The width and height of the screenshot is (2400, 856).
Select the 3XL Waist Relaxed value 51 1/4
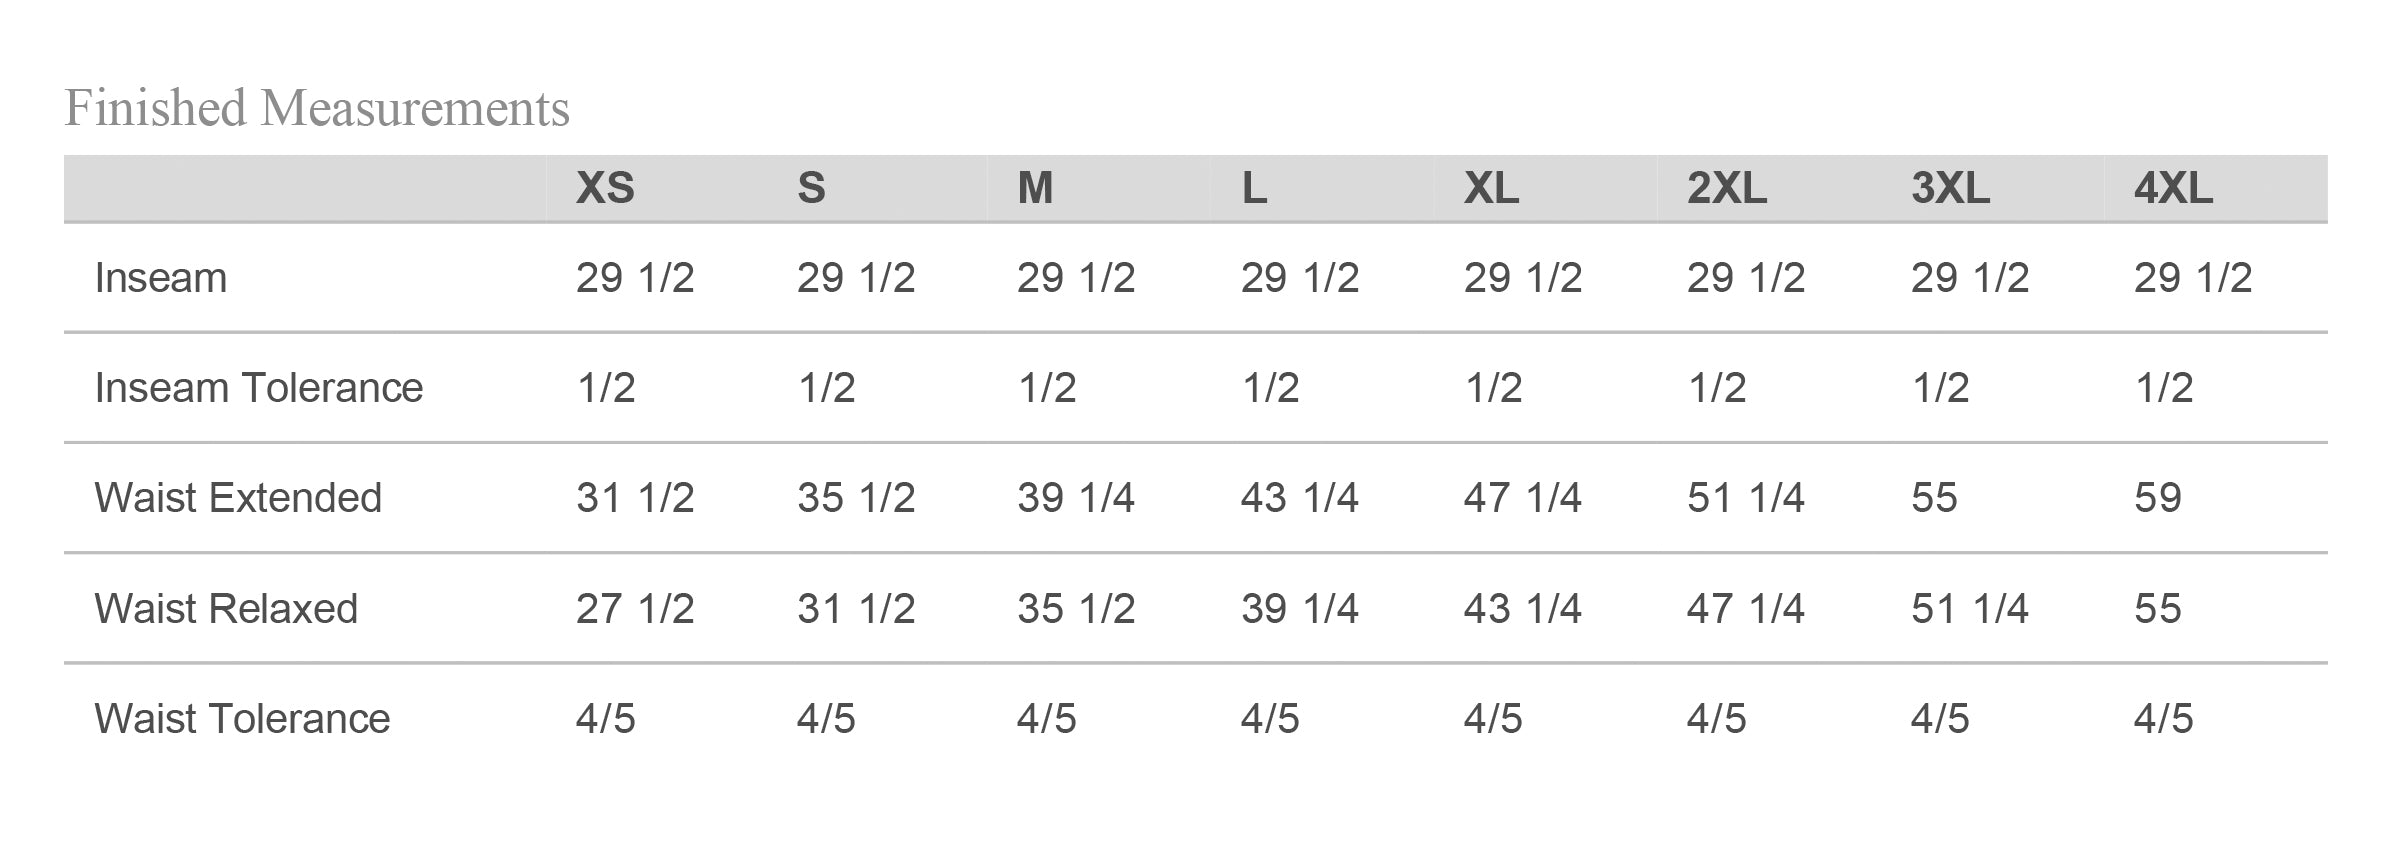[x=1969, y=609]
